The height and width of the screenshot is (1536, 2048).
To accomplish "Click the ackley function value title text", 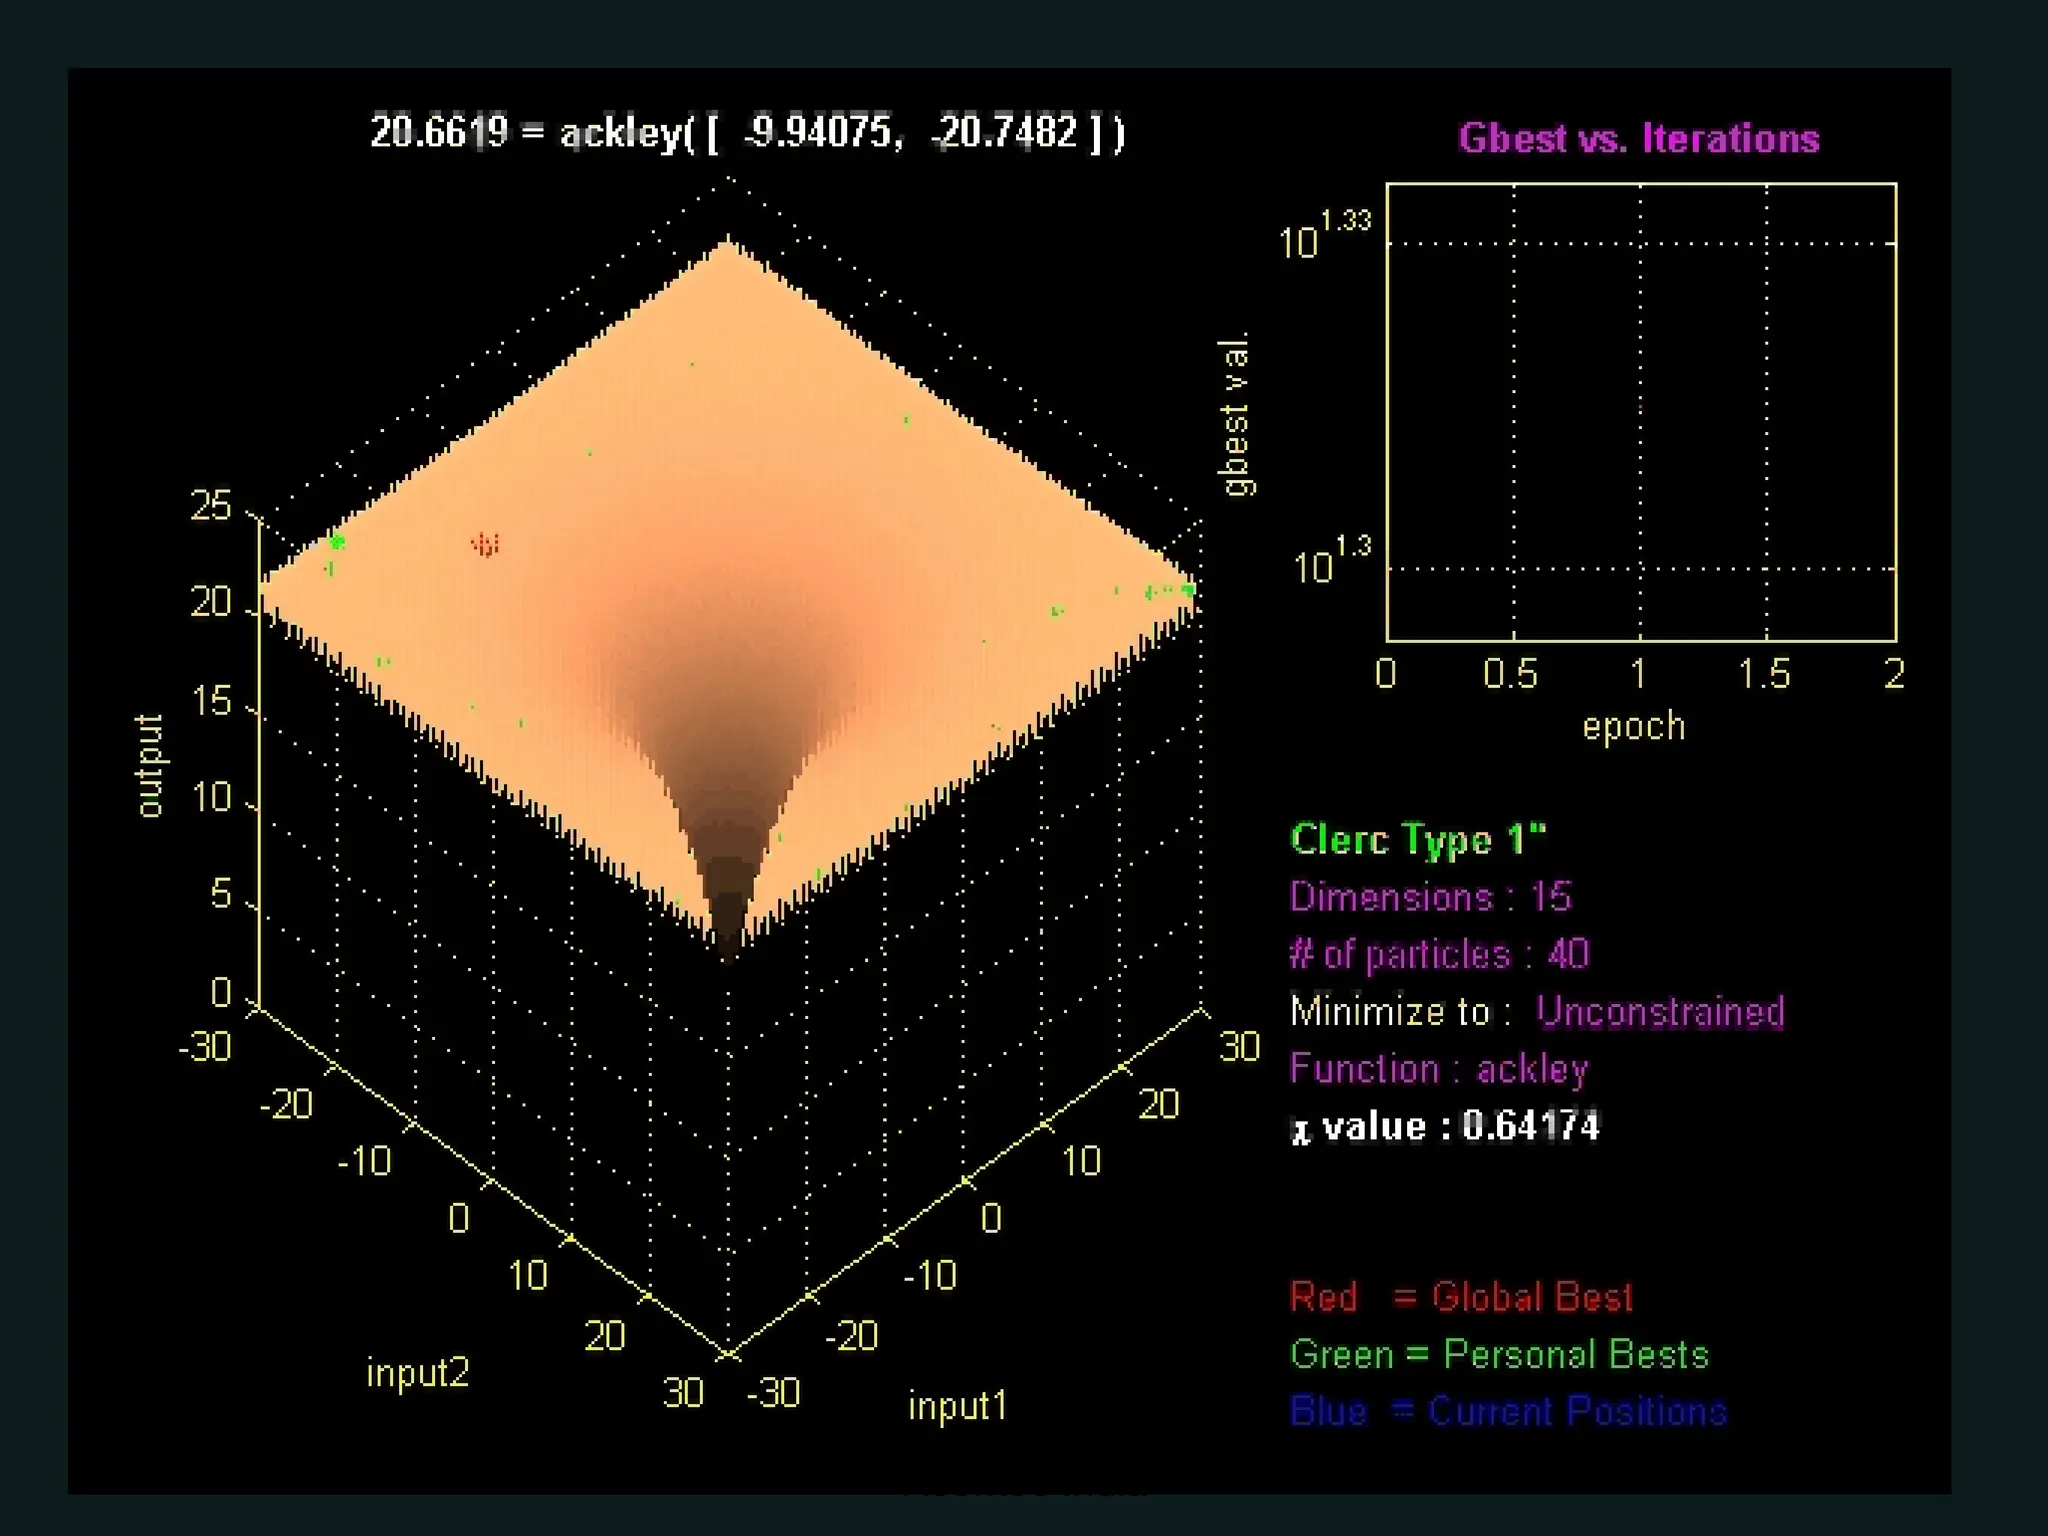I will [x=747, y=132].
